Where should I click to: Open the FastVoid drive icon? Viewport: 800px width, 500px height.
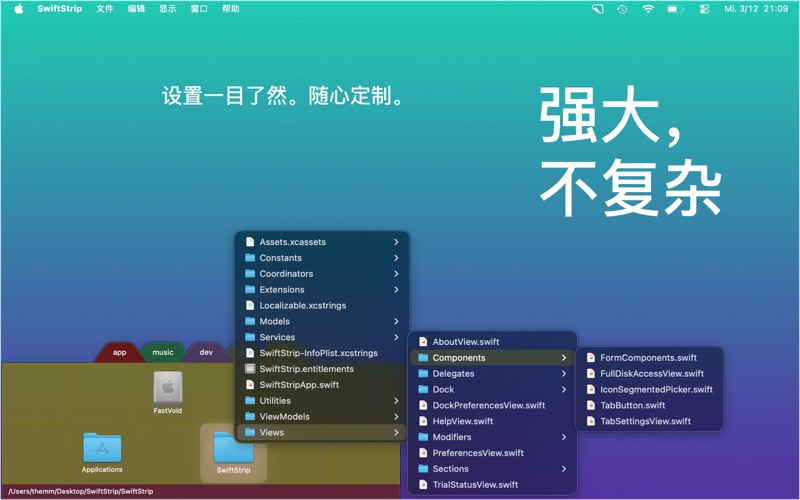pos(168,388)
